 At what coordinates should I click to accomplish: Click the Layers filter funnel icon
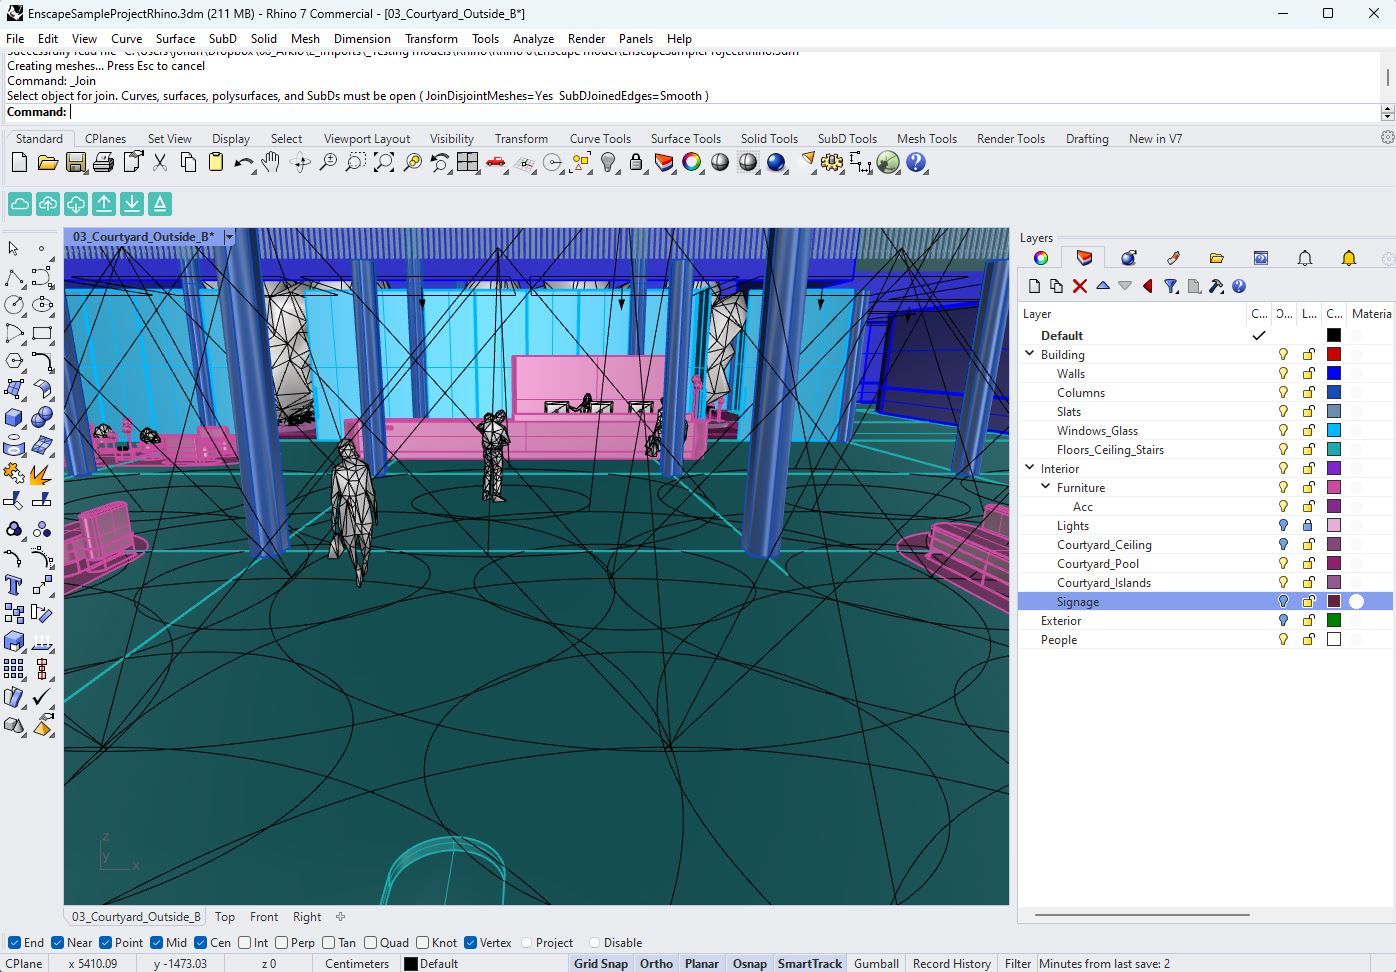point(1171,286)
